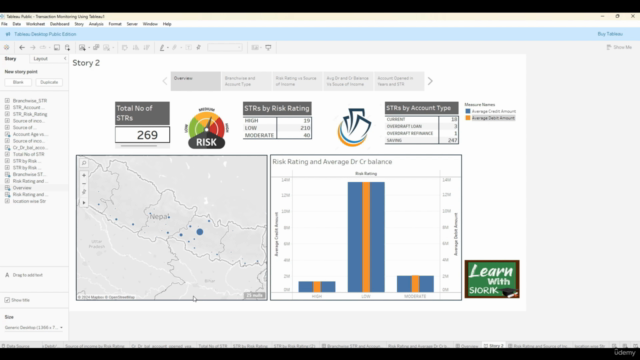This screenshot has width=640, height=360.
Task: Zoom out on the Nepal map
Action: 84,184
